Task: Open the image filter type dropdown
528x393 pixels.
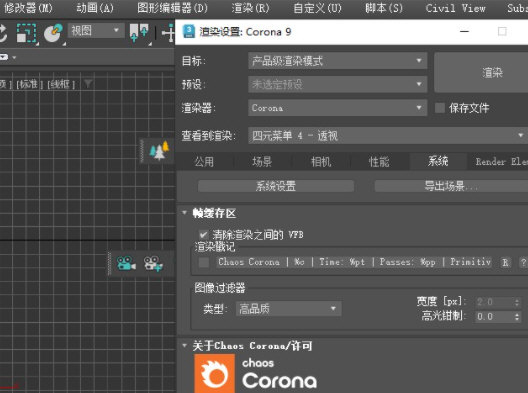Action: 289,309
